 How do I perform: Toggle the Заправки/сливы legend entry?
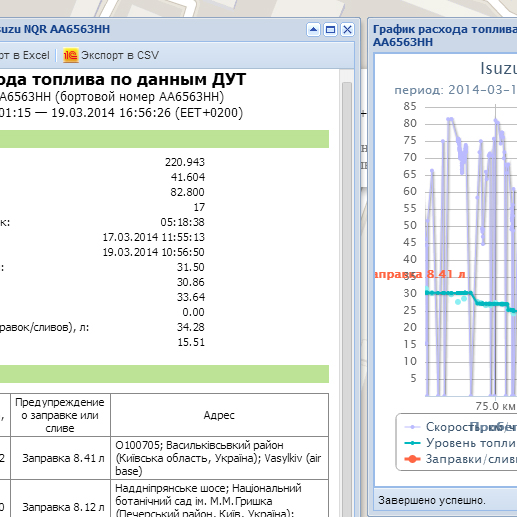click(x=460, y=459)
